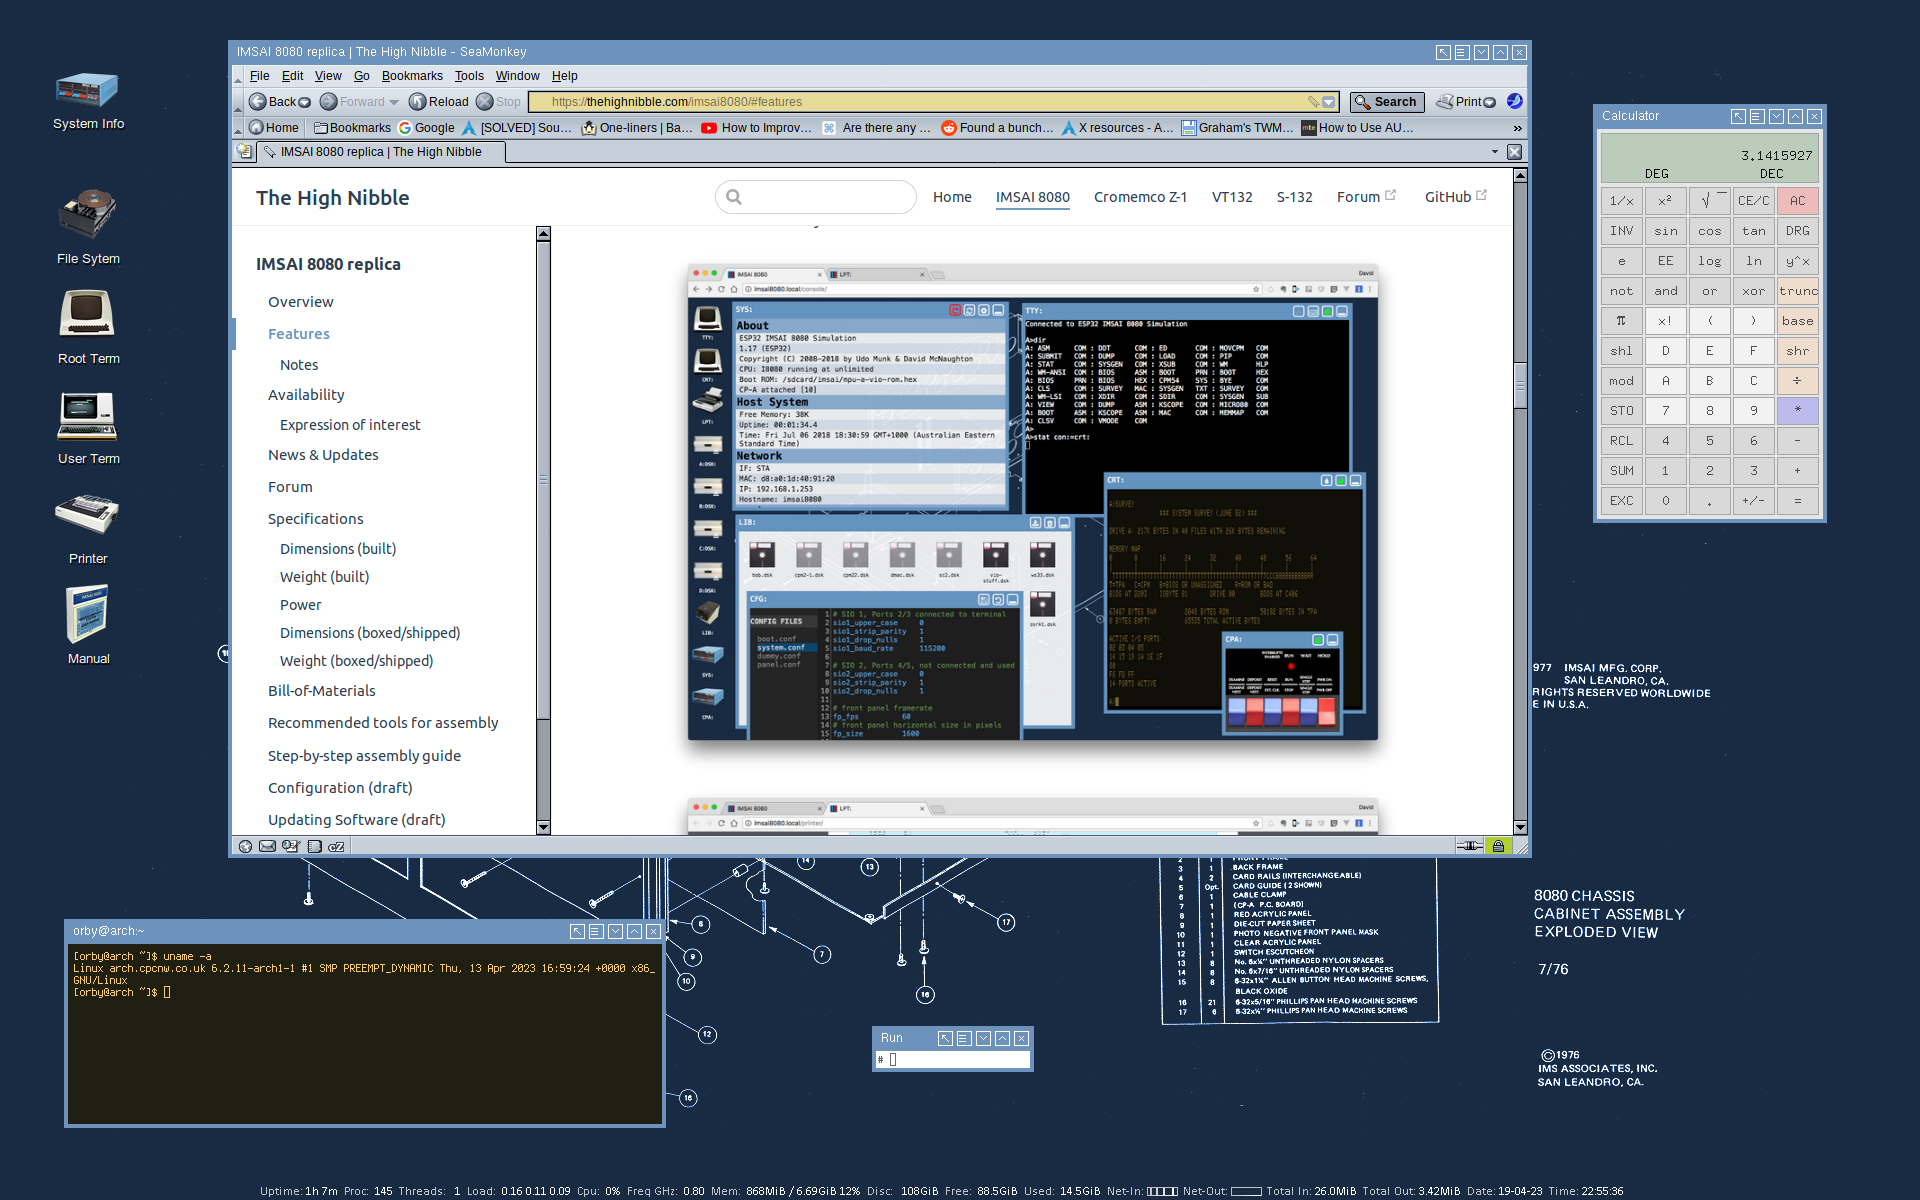Click the calculator multiply button
Image resolution: width=1920 pixels, height=1200 pixels.
click(1797, 411)
